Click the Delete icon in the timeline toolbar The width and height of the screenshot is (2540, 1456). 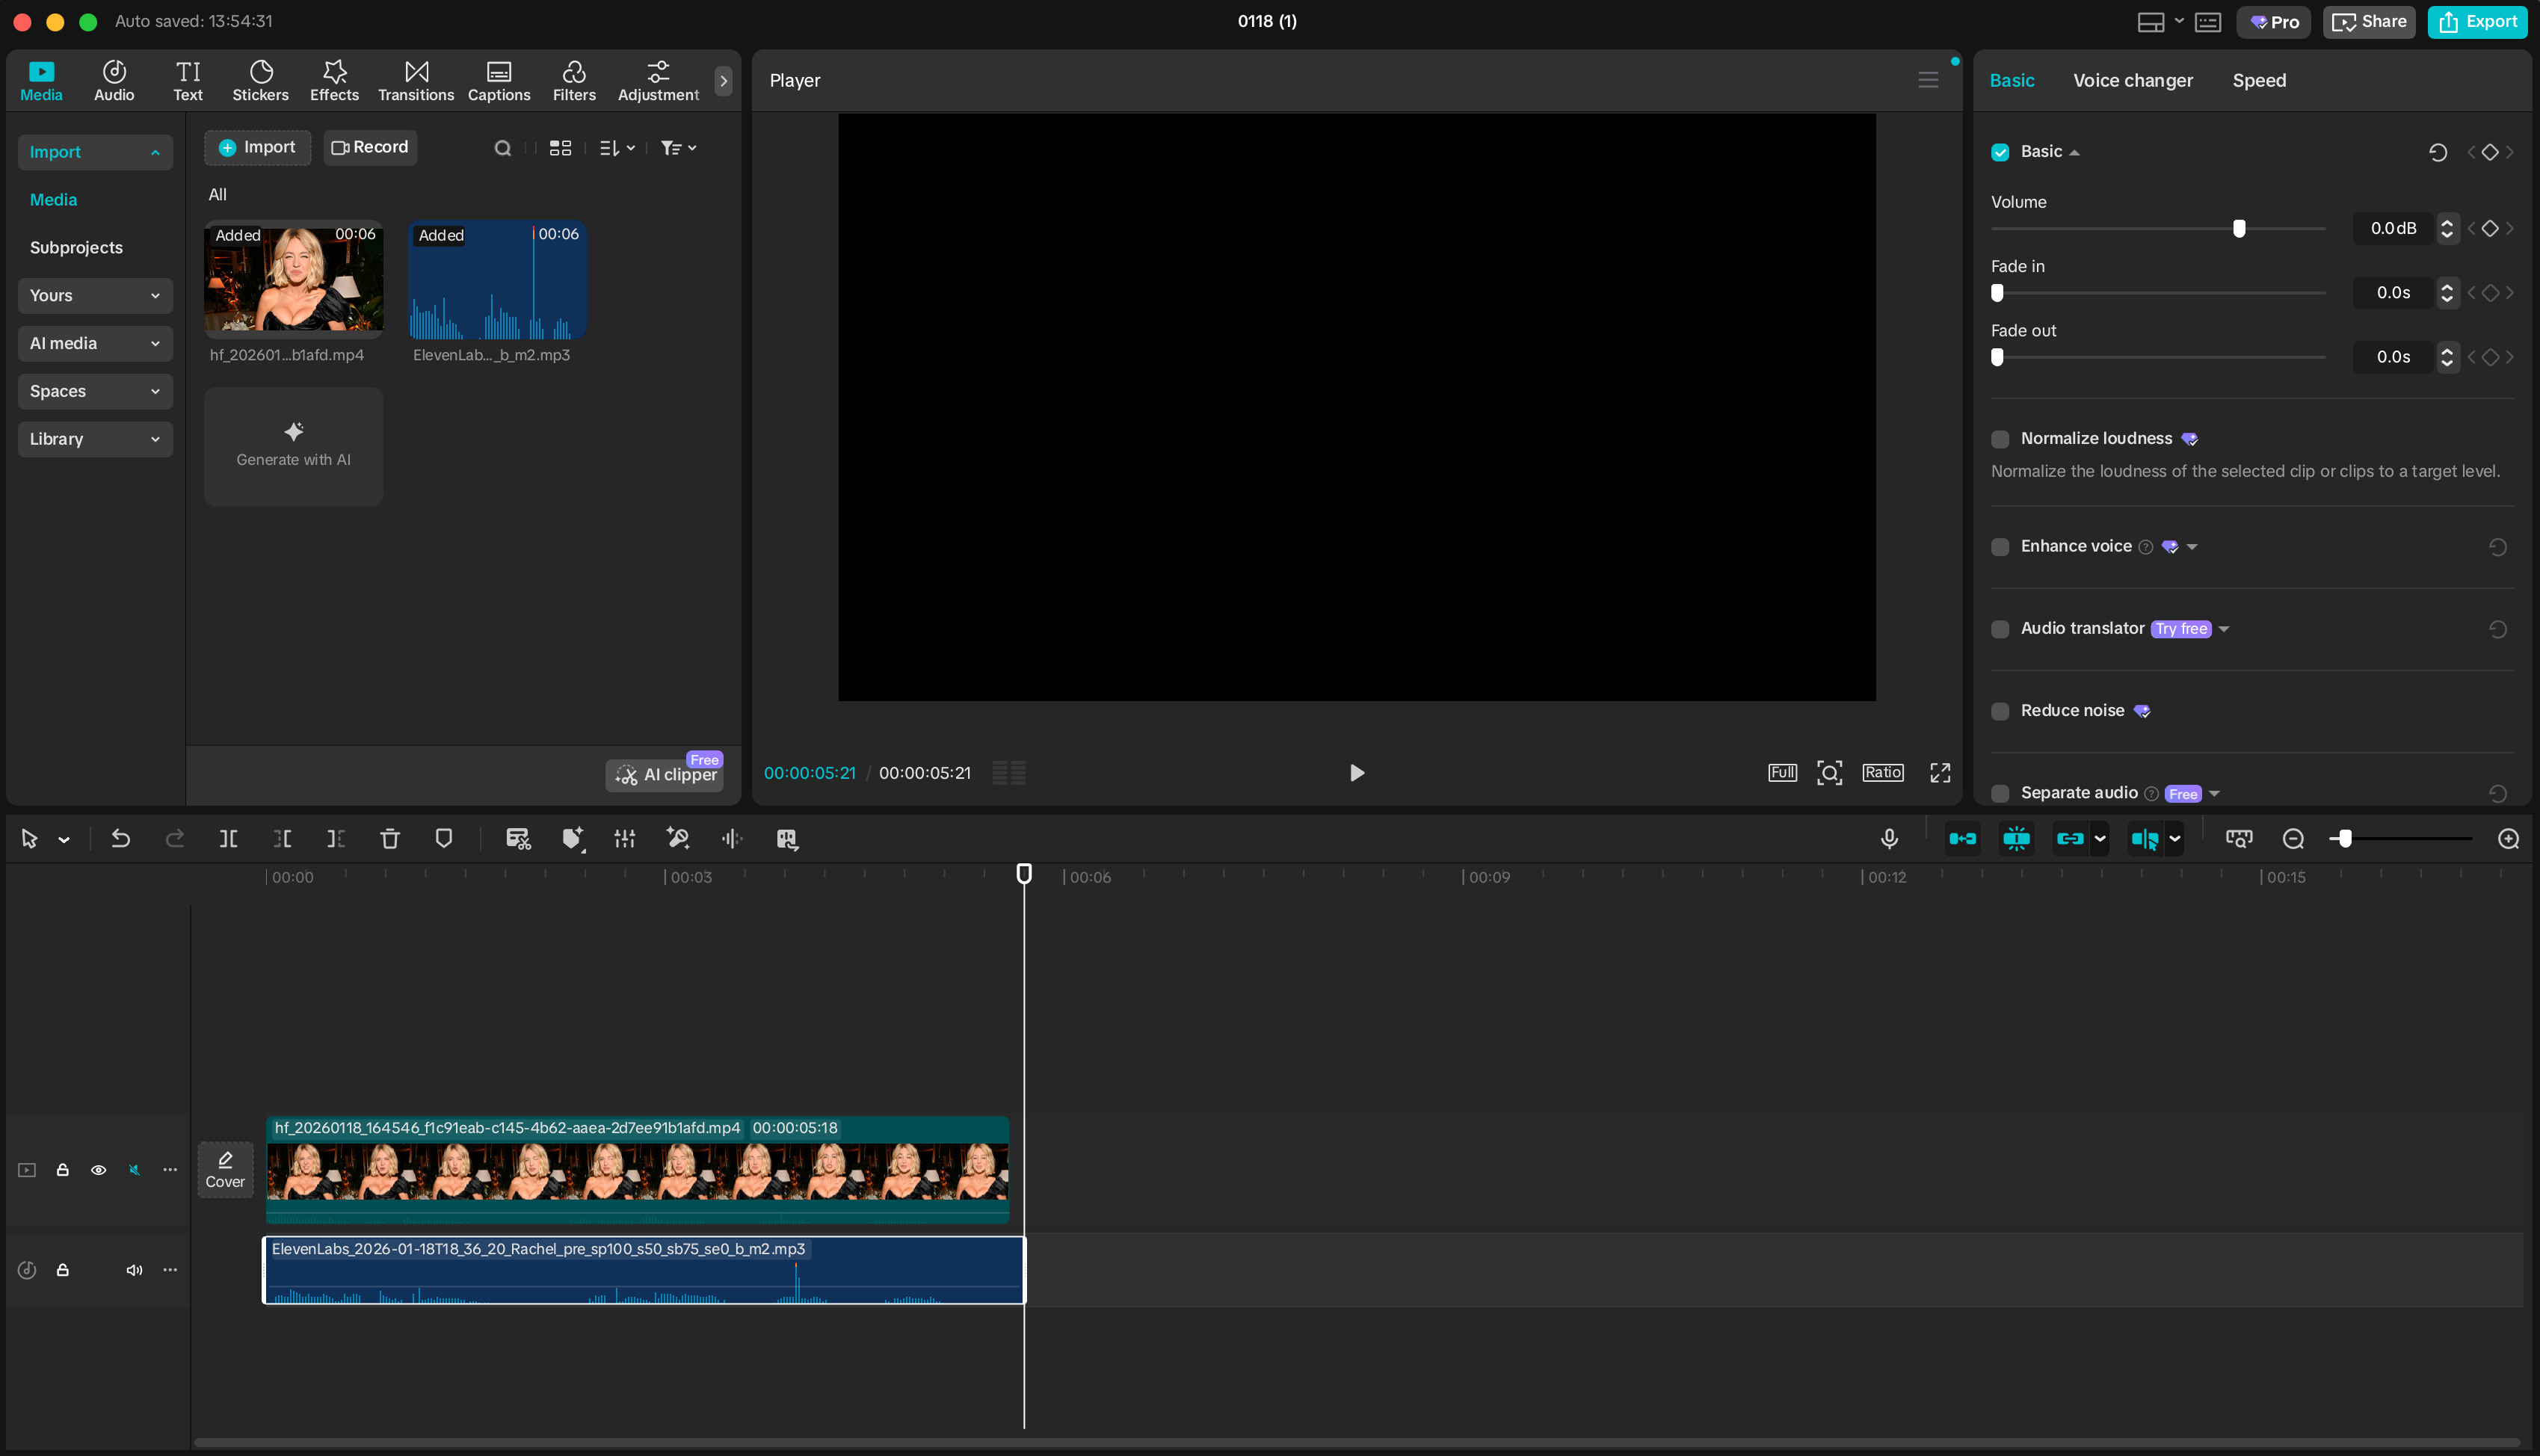[x=390, y=839]
